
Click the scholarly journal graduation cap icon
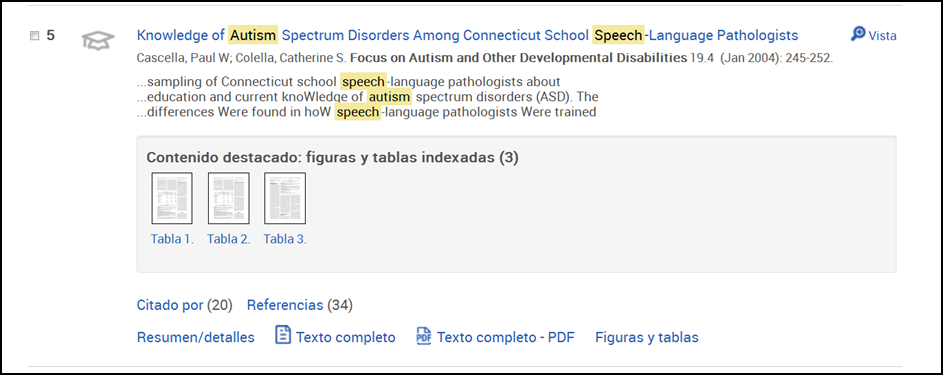(x=98, y=41)
